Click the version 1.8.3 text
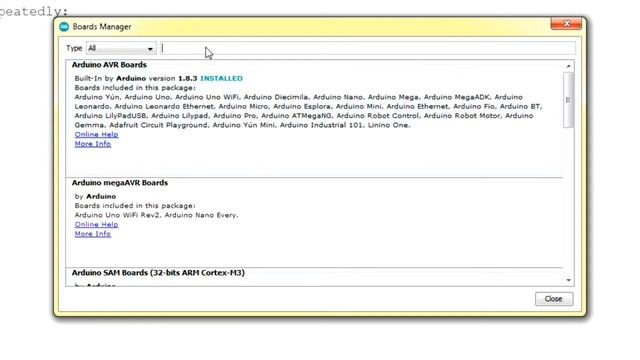 pyautogui.click(x=173, y=78)
